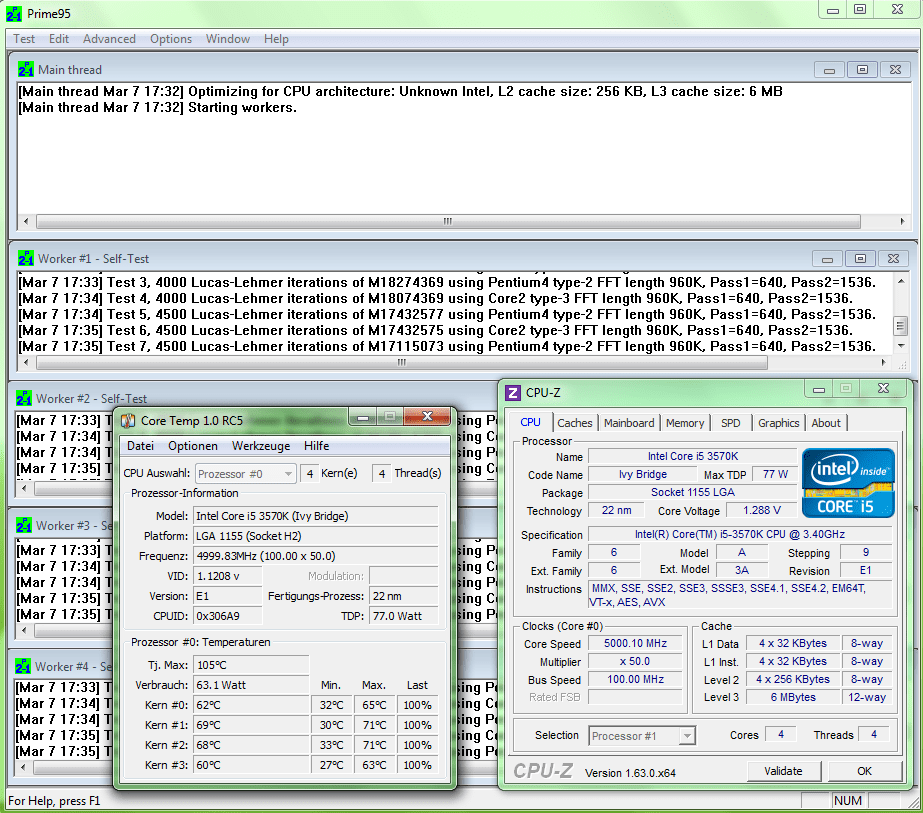Click the Frequenz value 4999.83MHz field
923x813 pixels.
316,556
